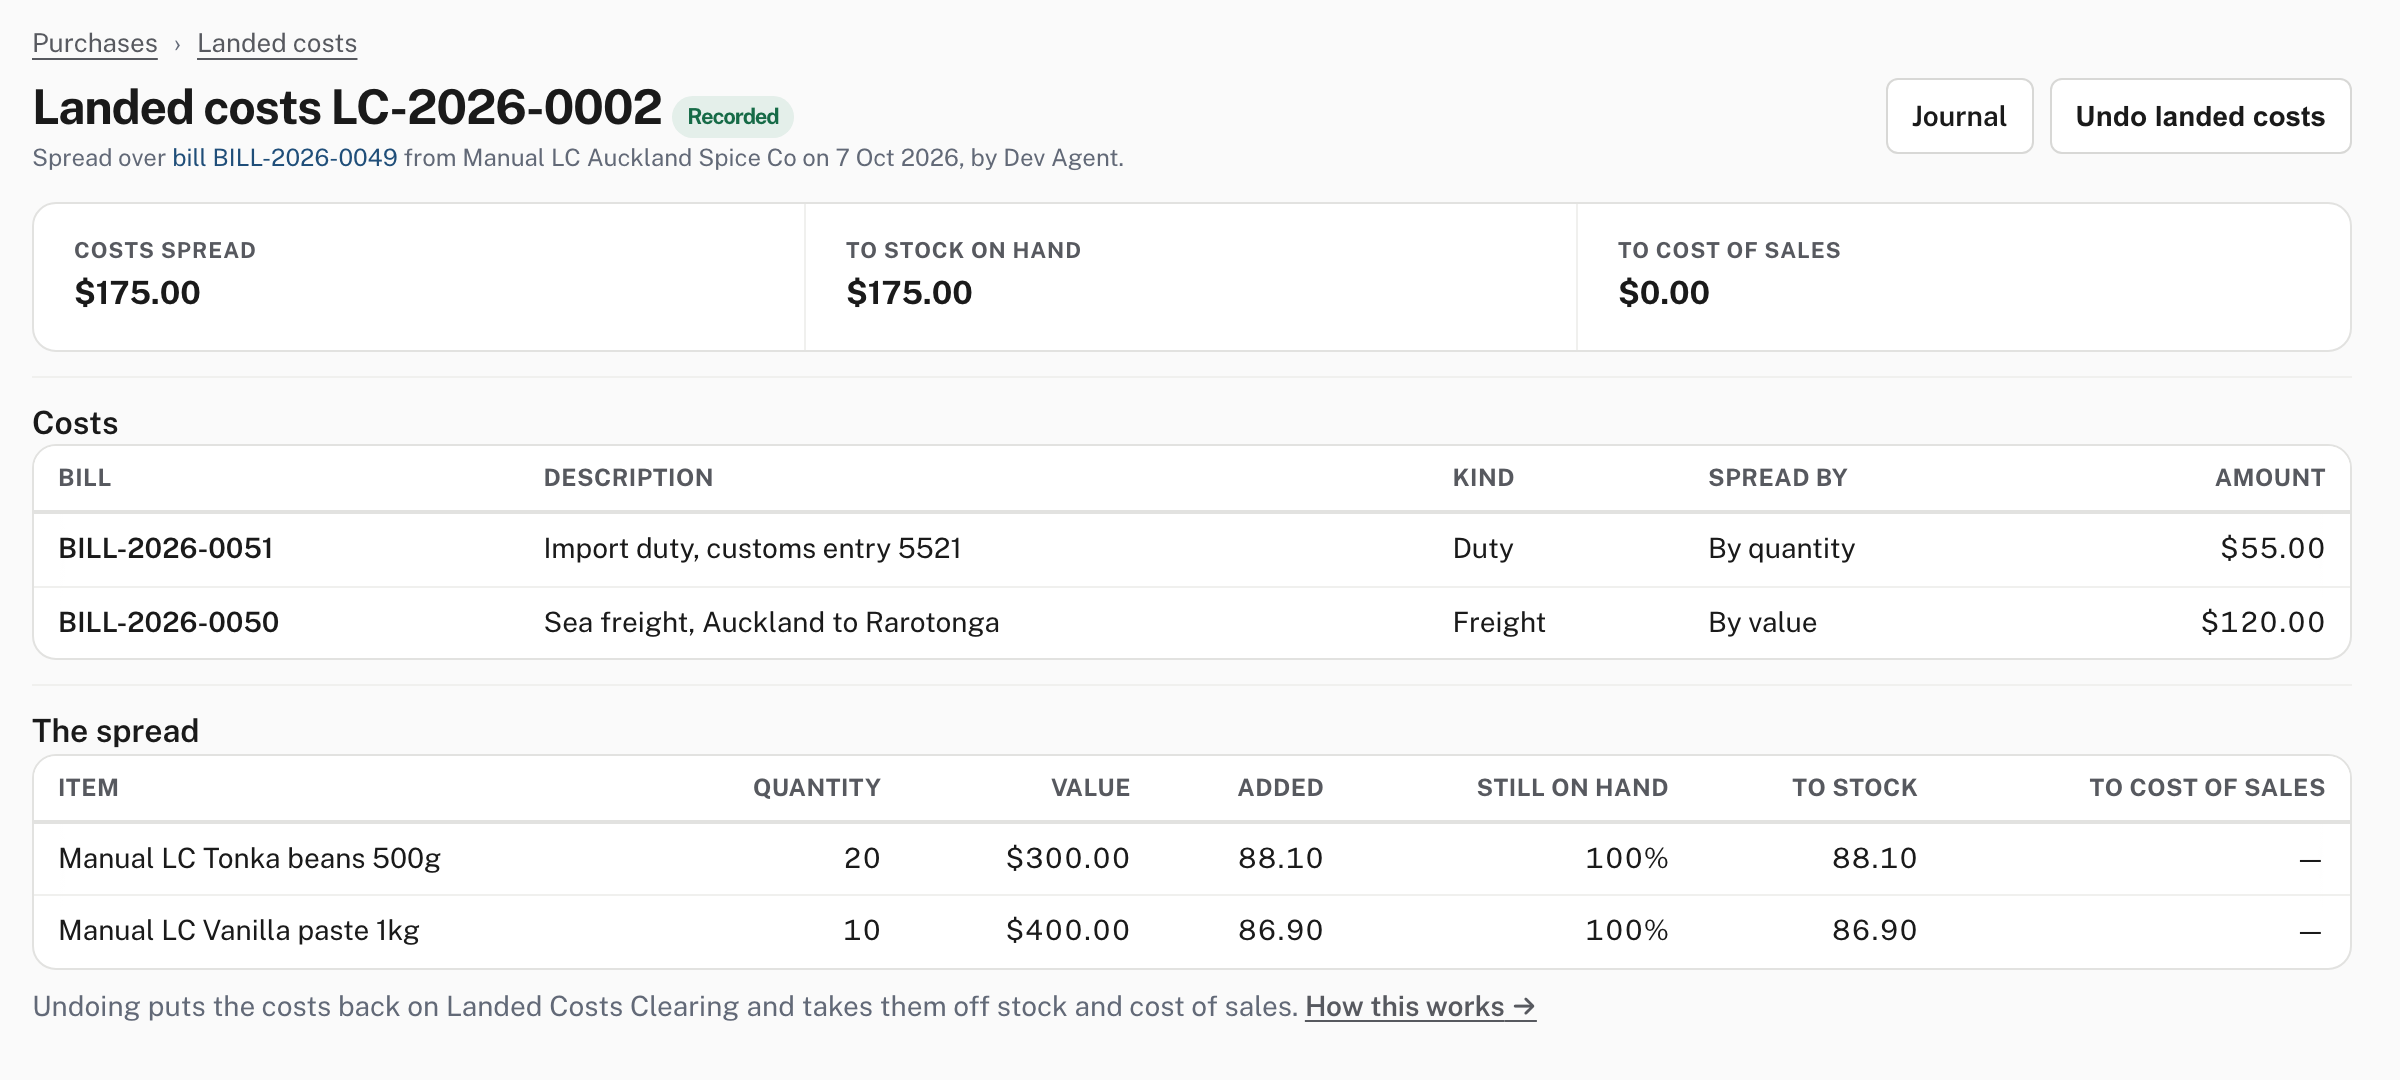Image resolution: width=2400 pixels, height=1080 pixels.
Task: Click the Freight kind cell
Action: [x=1499, y=622]
